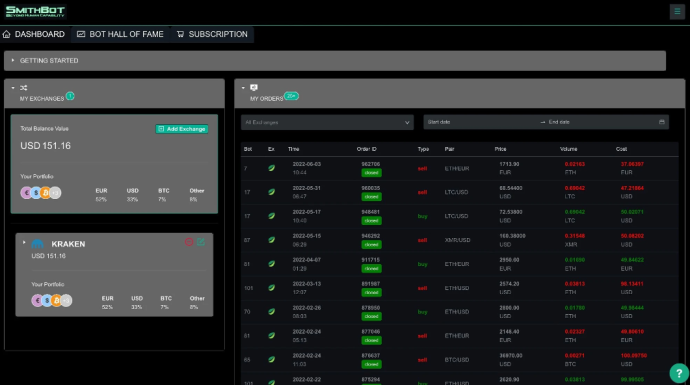Open the All Exchanges dropdown
The image size is (690, 385).
pyautogui.click(x=327, y=122)
